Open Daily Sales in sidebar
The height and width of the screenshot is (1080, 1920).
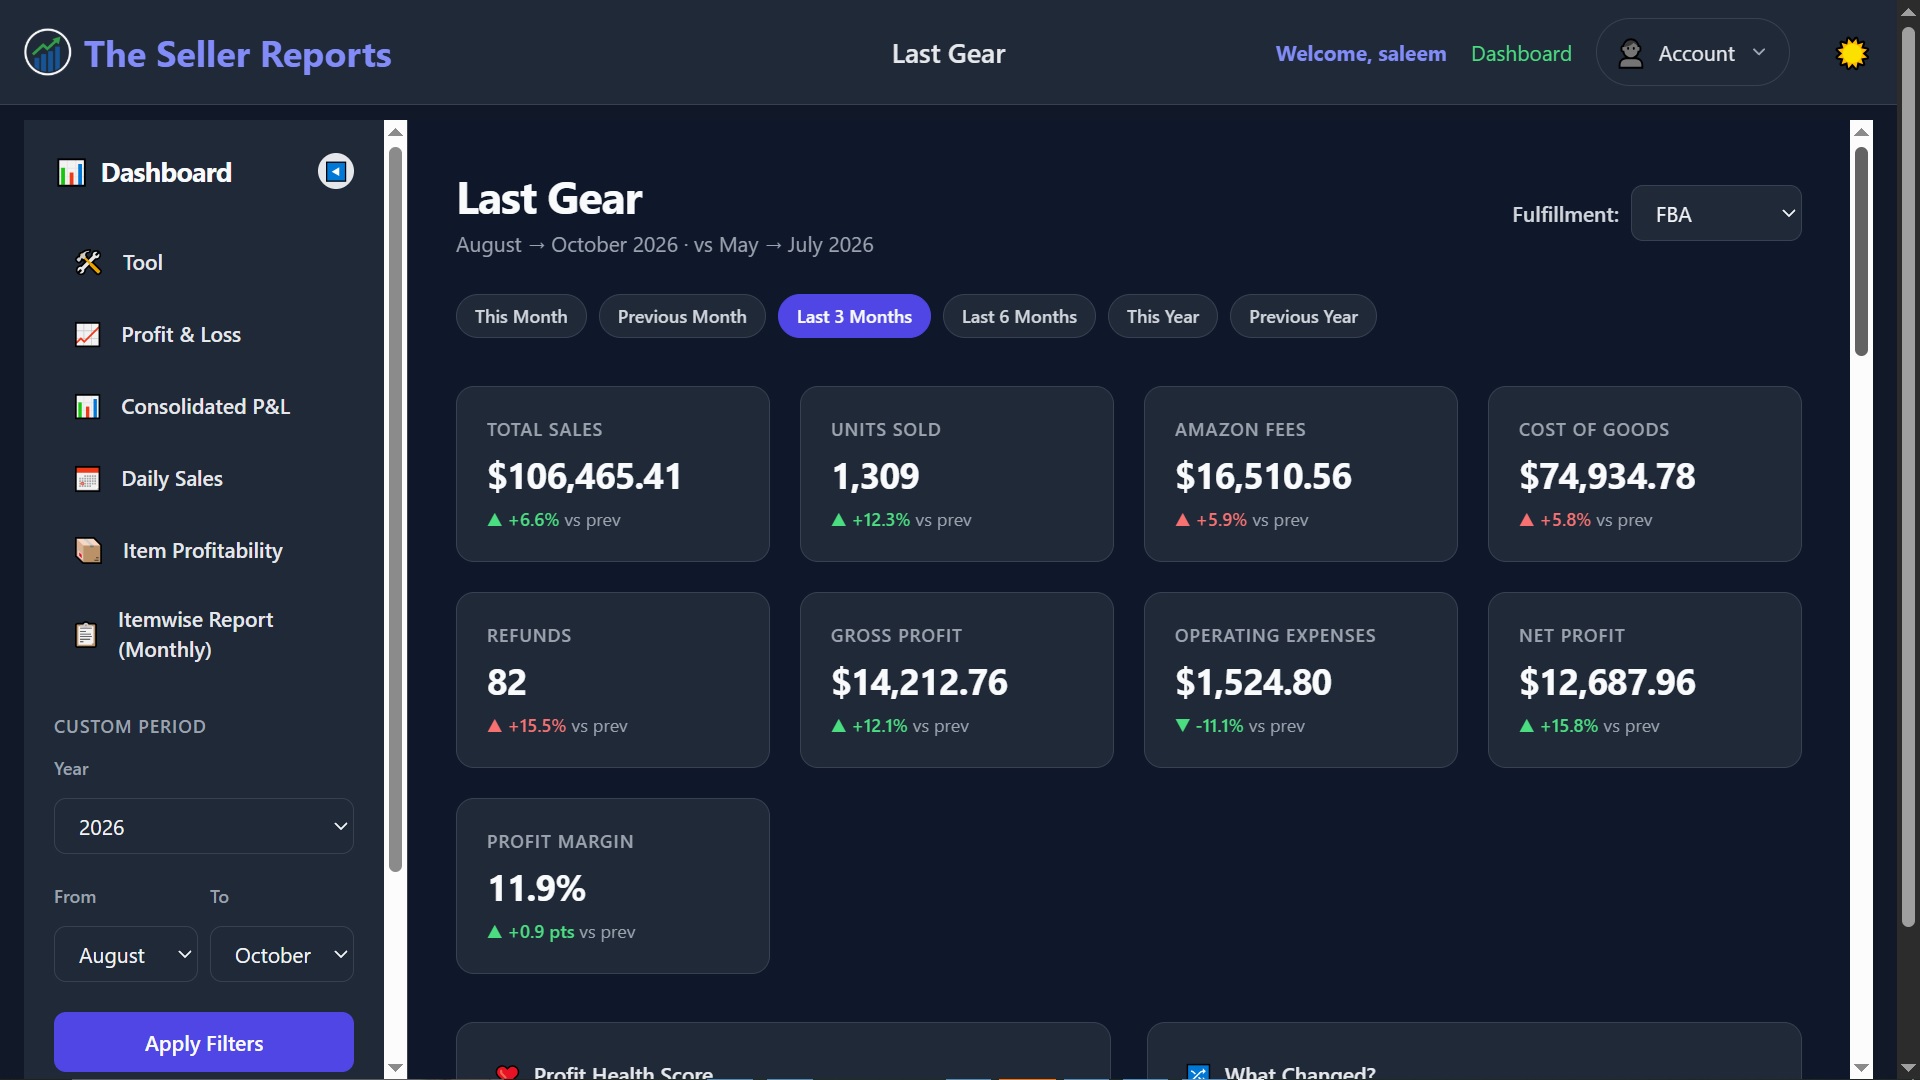point(204,479)
